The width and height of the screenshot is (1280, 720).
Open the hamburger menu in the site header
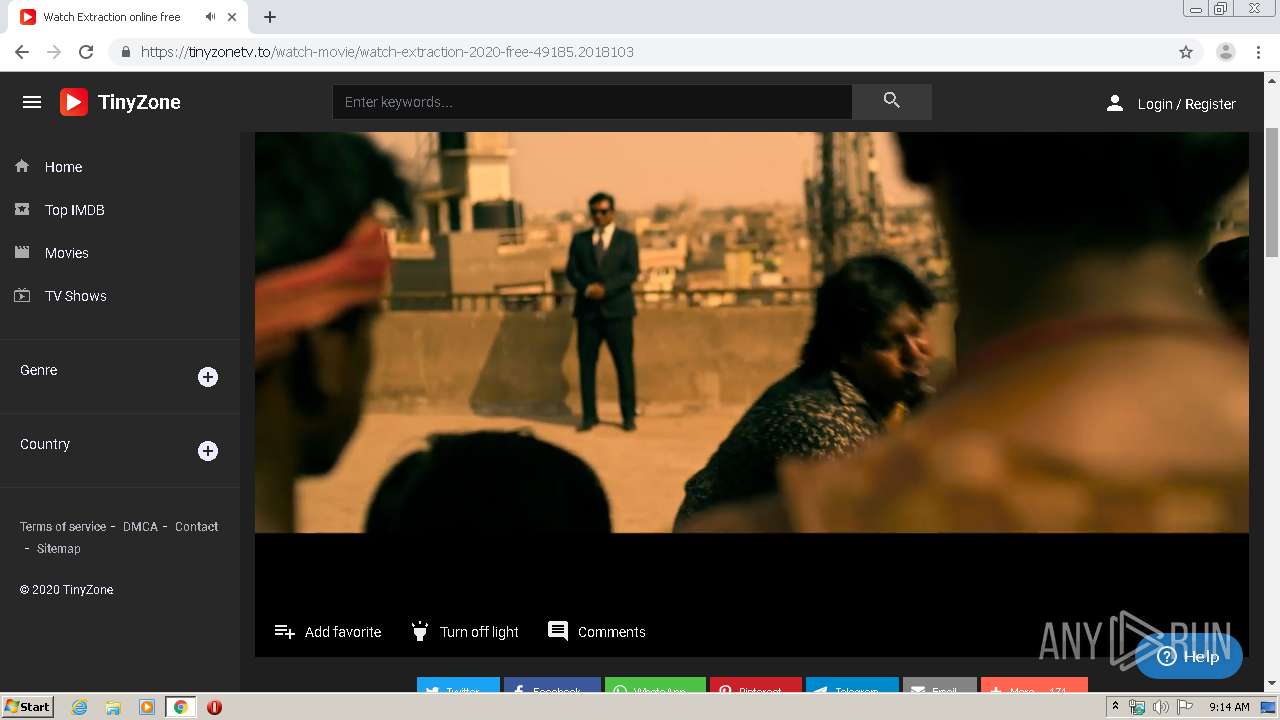pyautogui.click(x=32, y=102)
